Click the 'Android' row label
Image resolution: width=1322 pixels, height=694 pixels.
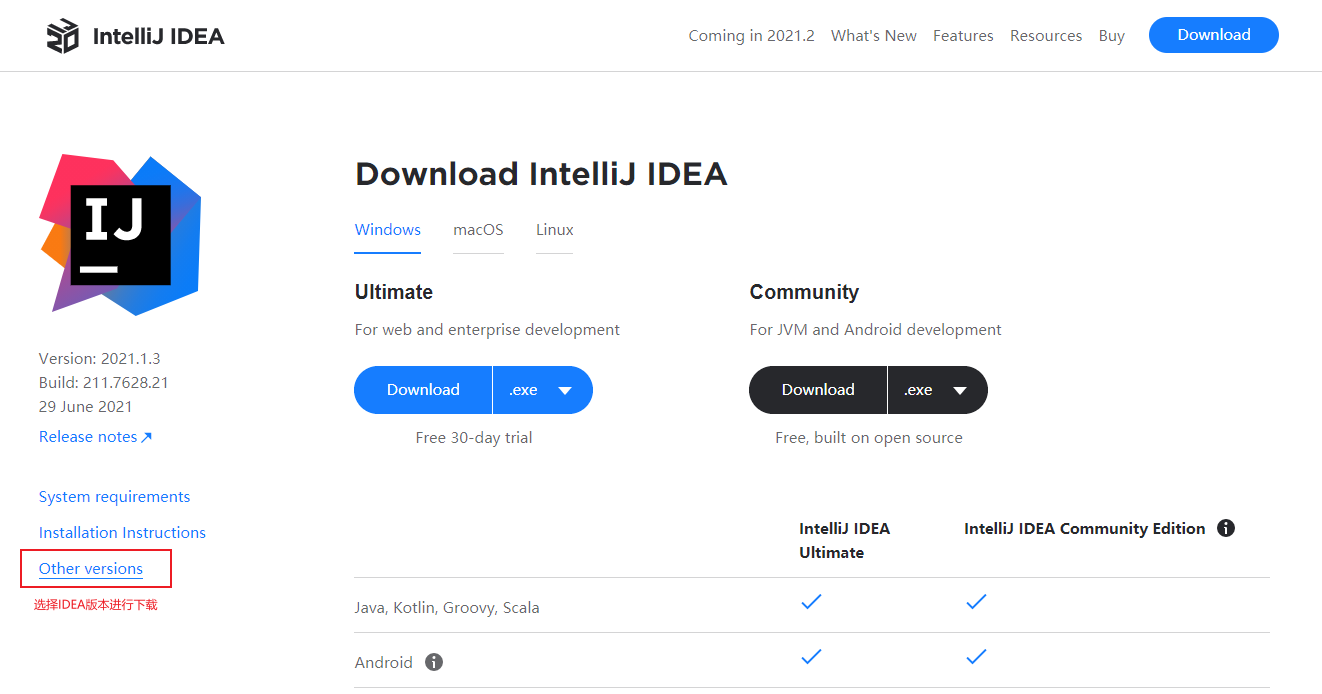coord(384,662)
